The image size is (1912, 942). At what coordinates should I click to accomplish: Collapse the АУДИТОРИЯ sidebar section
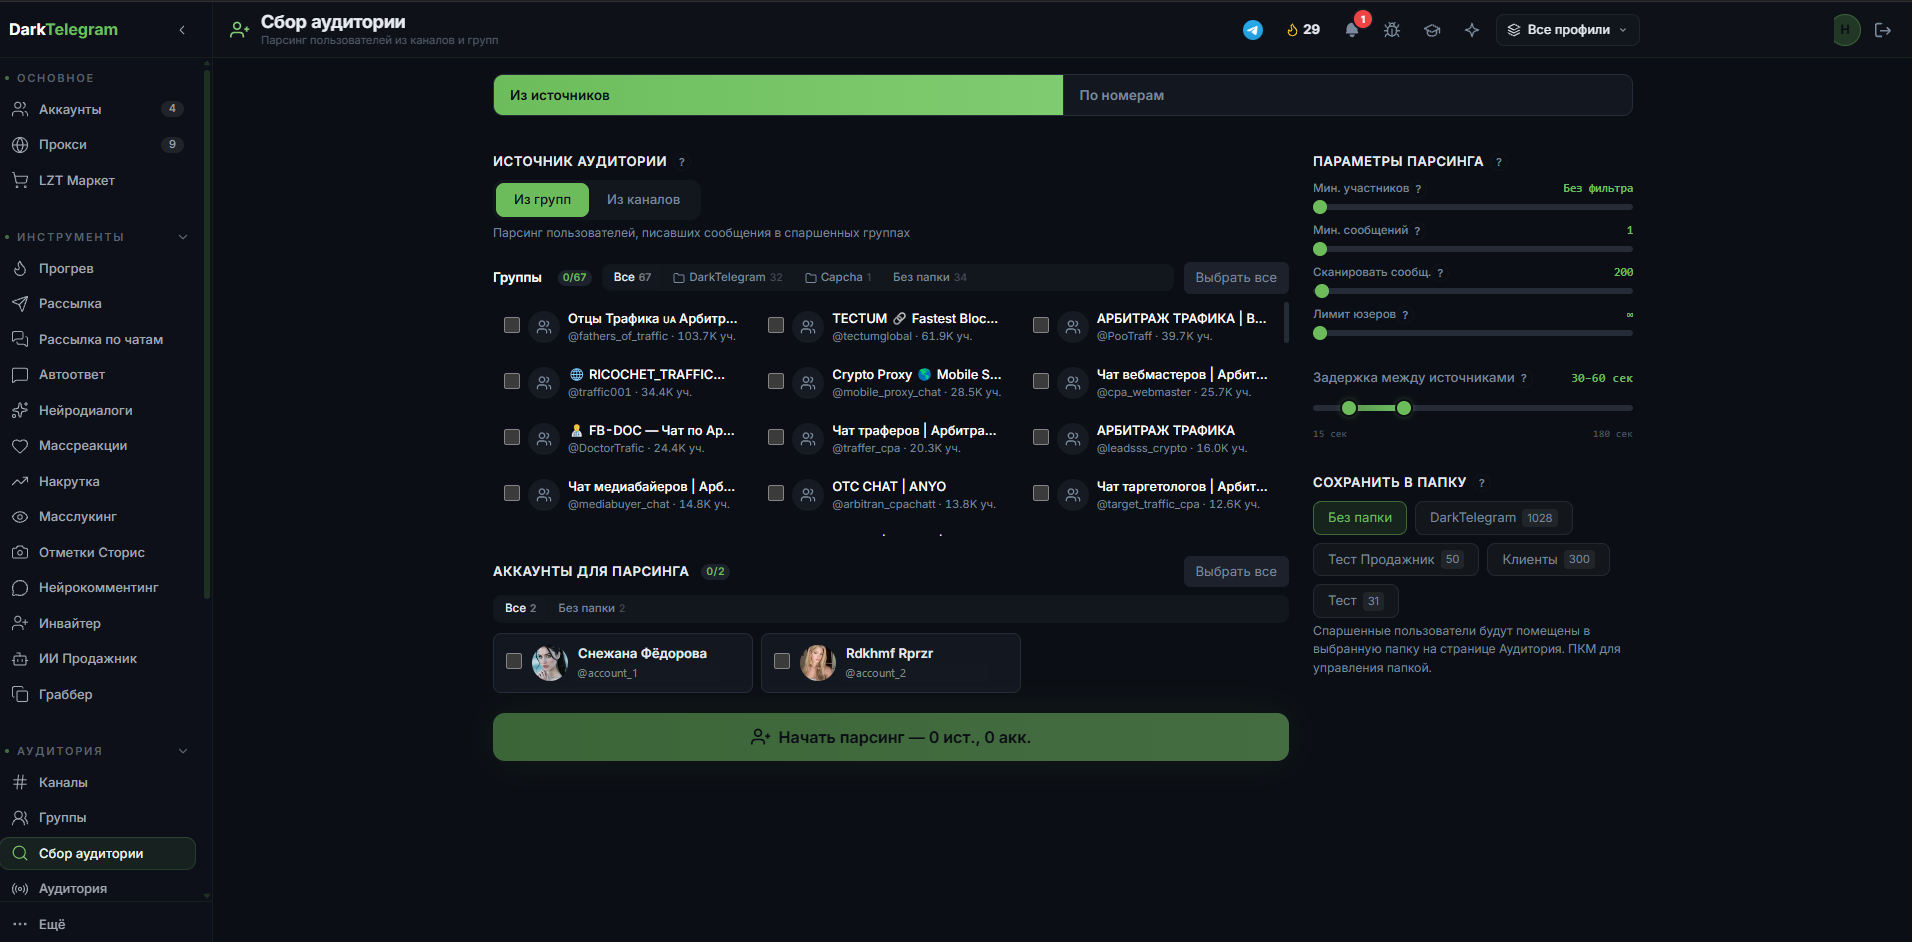pos(183,751)
